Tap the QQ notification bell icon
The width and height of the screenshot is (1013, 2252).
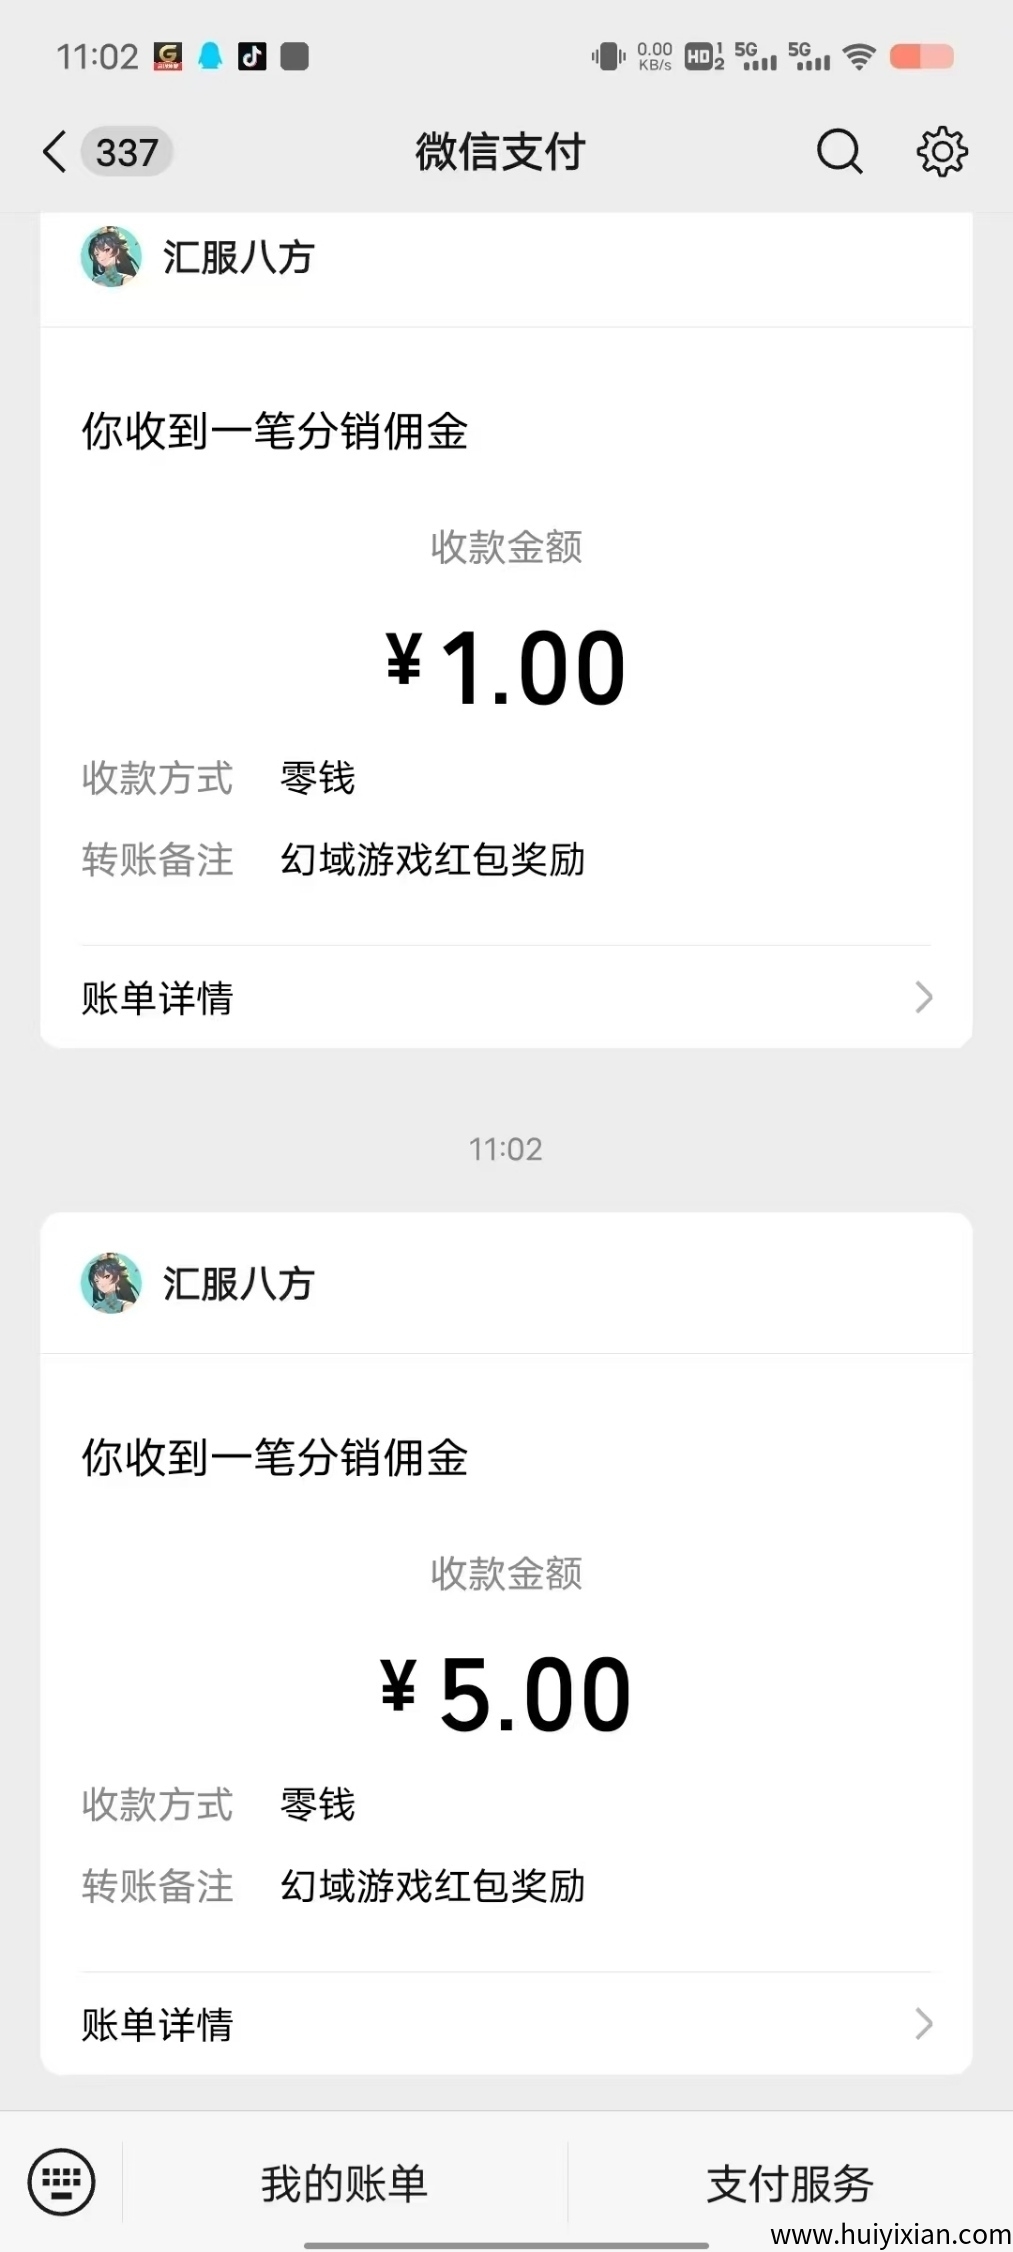(x=210, y=57)
